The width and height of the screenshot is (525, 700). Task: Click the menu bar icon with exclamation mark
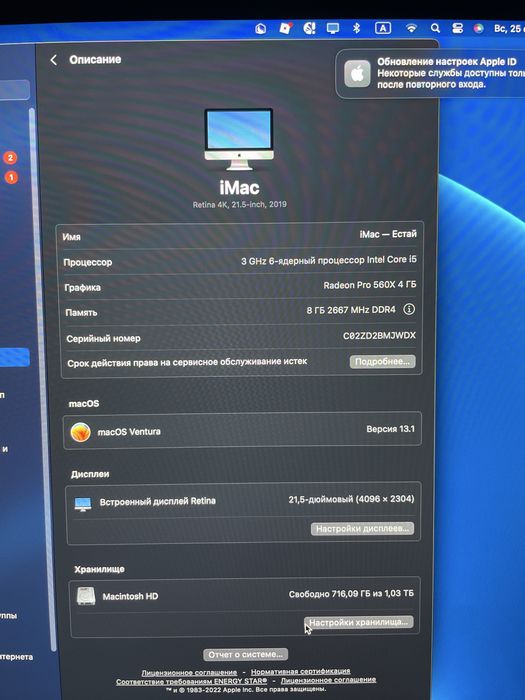[309, 29]
